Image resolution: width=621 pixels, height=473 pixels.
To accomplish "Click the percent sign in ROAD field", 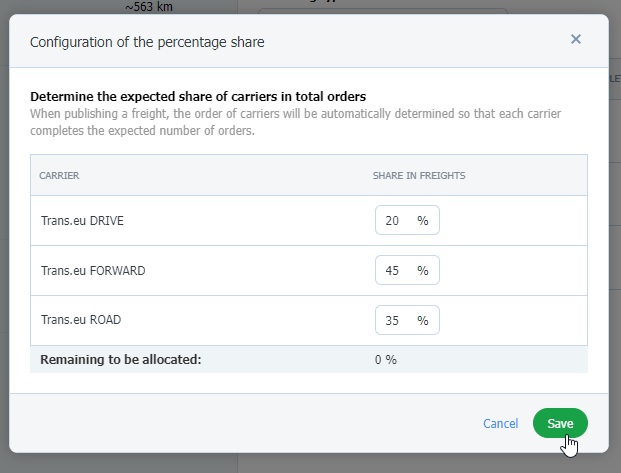I will [x=423, y=321].
